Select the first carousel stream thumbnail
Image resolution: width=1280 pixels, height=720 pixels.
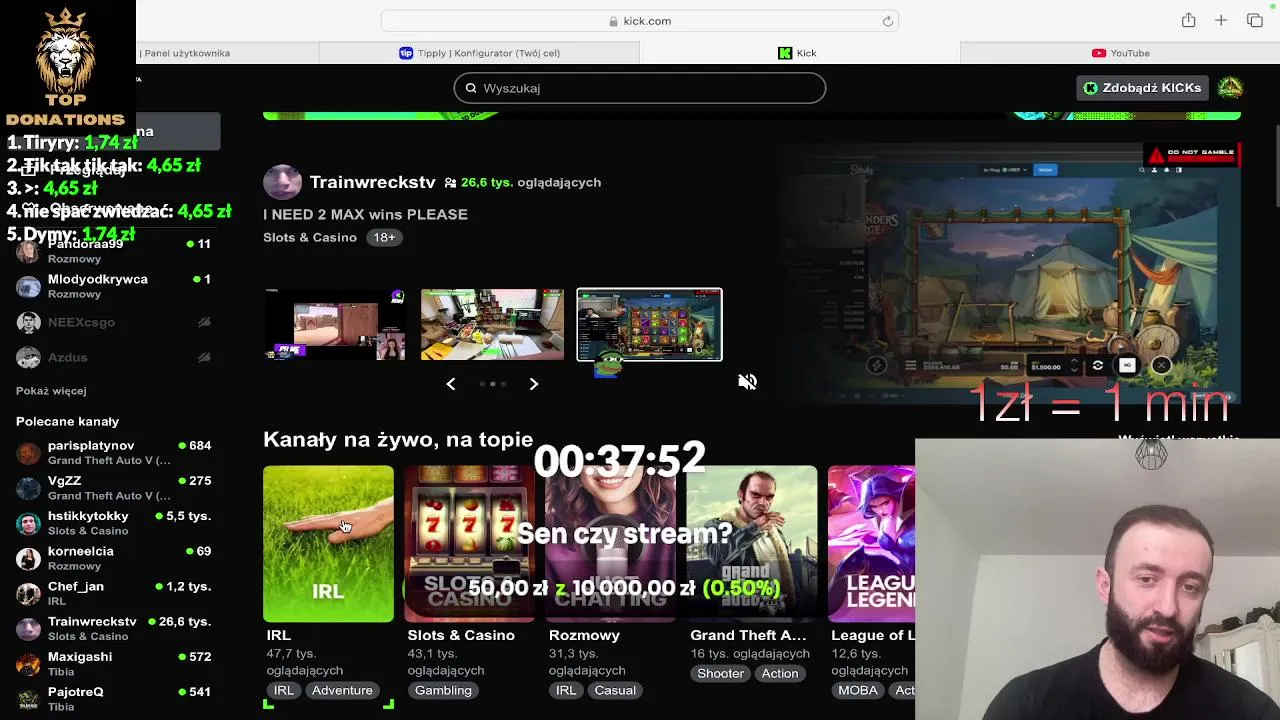pyautogui.click(x=335, y=324)
